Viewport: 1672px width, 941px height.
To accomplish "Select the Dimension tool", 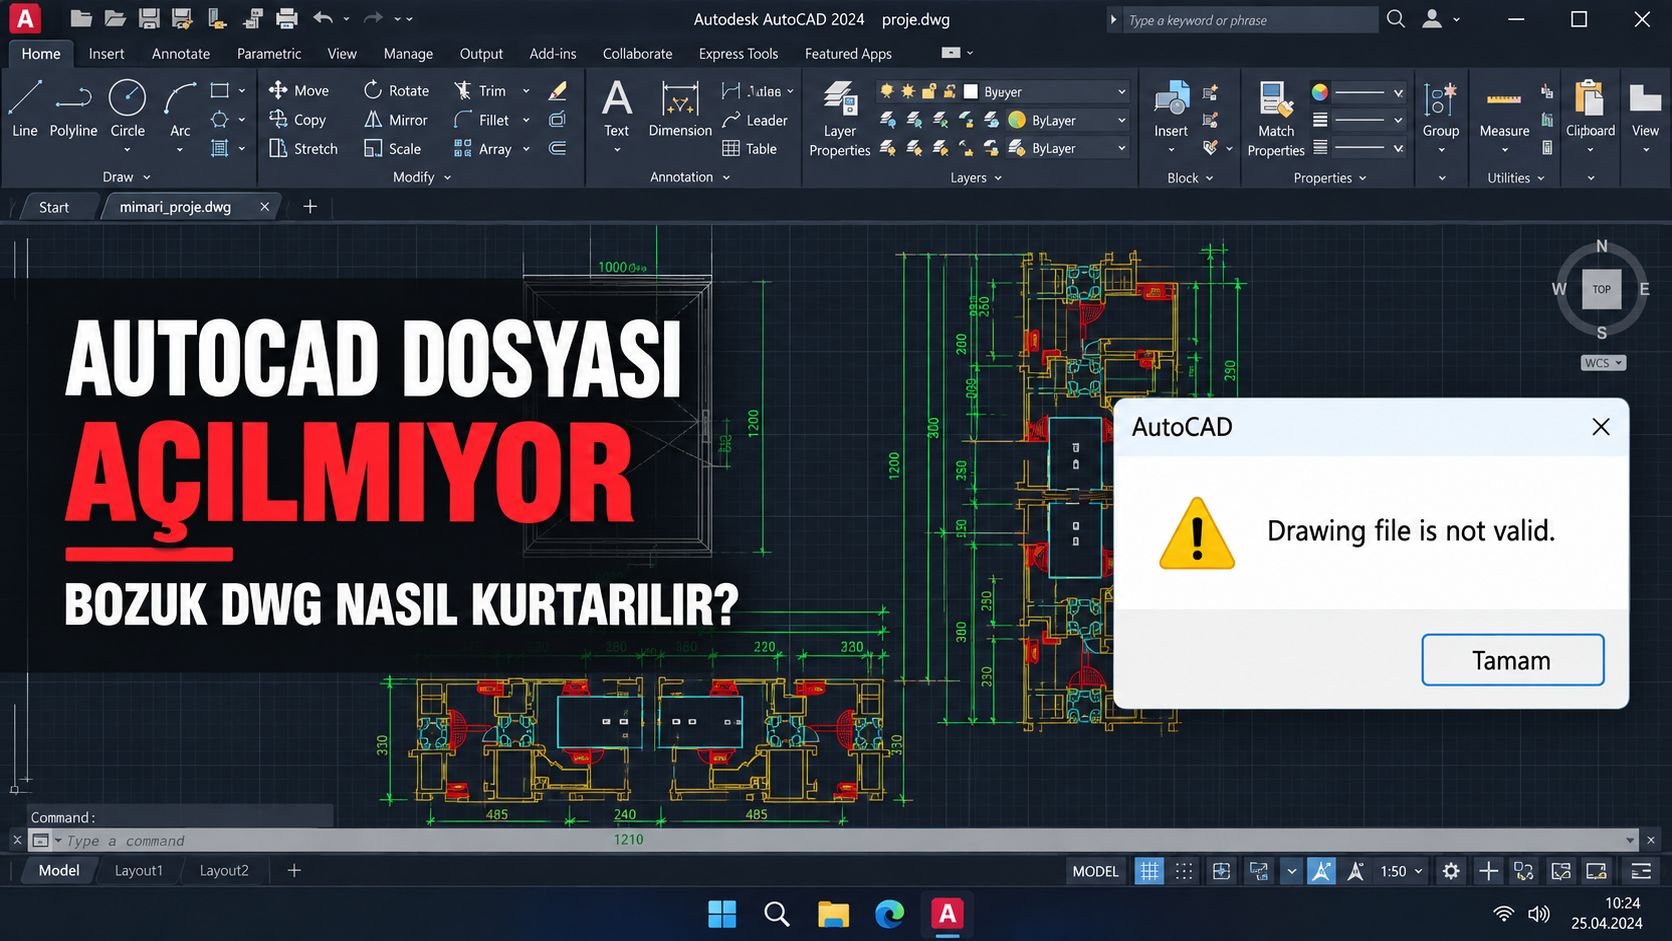I will 680,108.
